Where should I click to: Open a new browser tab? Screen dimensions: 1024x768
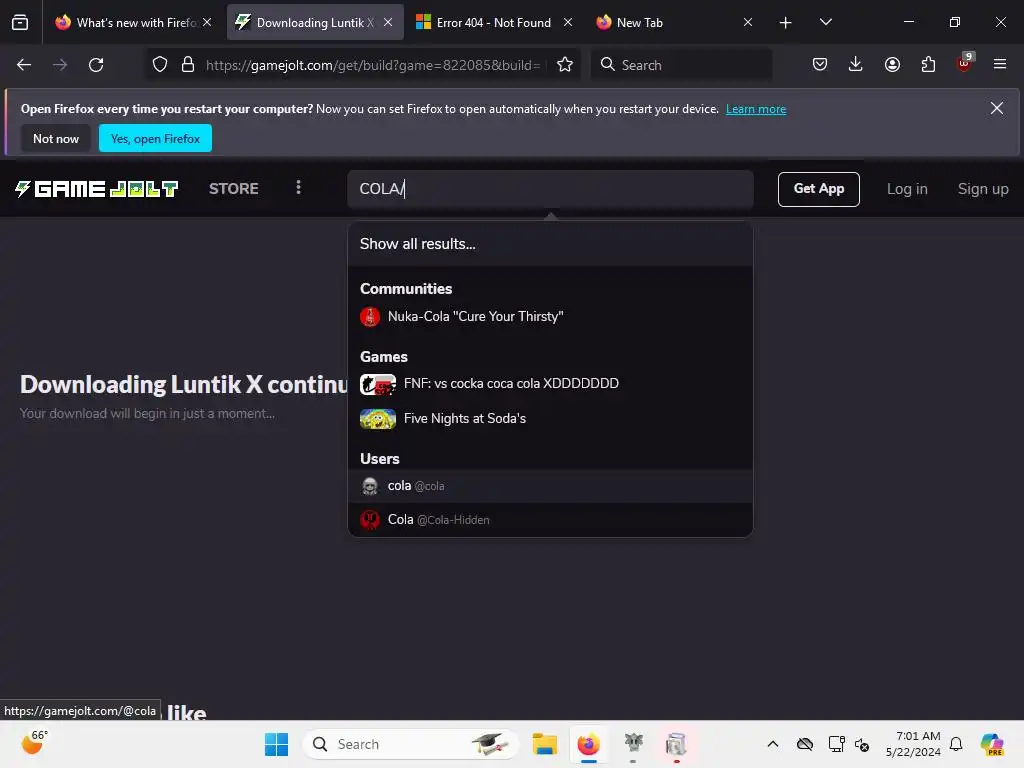point(786,23)
